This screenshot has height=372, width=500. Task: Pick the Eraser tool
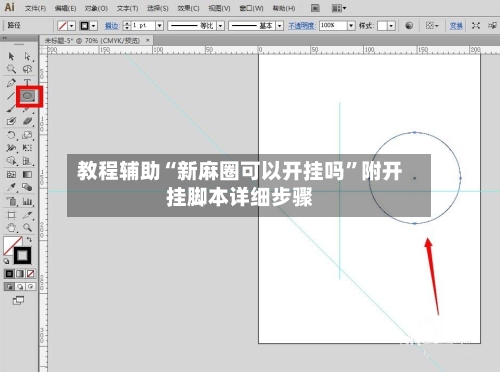coord(27,121)
